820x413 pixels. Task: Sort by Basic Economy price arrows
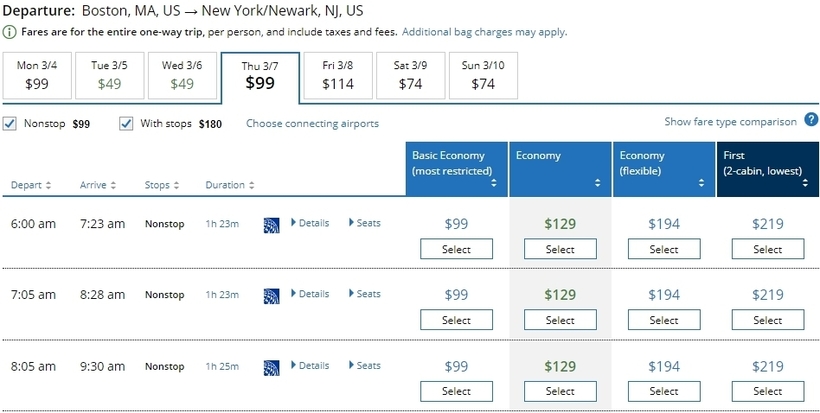[x=494, y=183]
